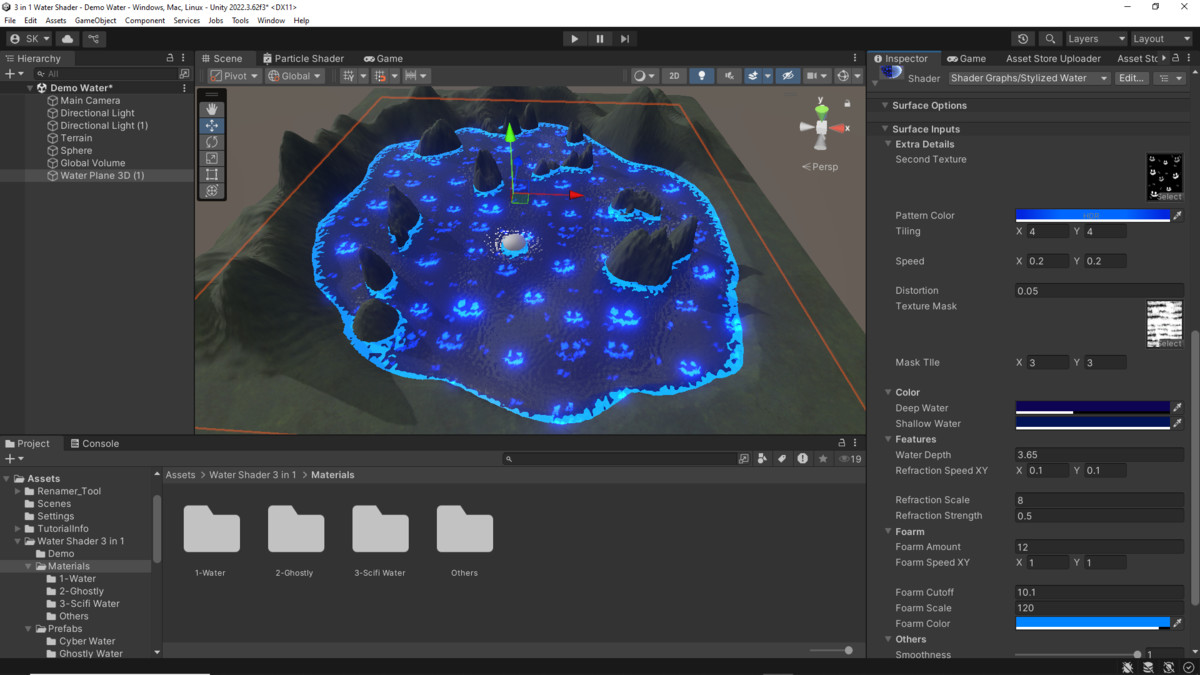The width and height of the screenshot is (1200, 675).
Task: Click the Water Depth value field
Action: click(1099, 455)
